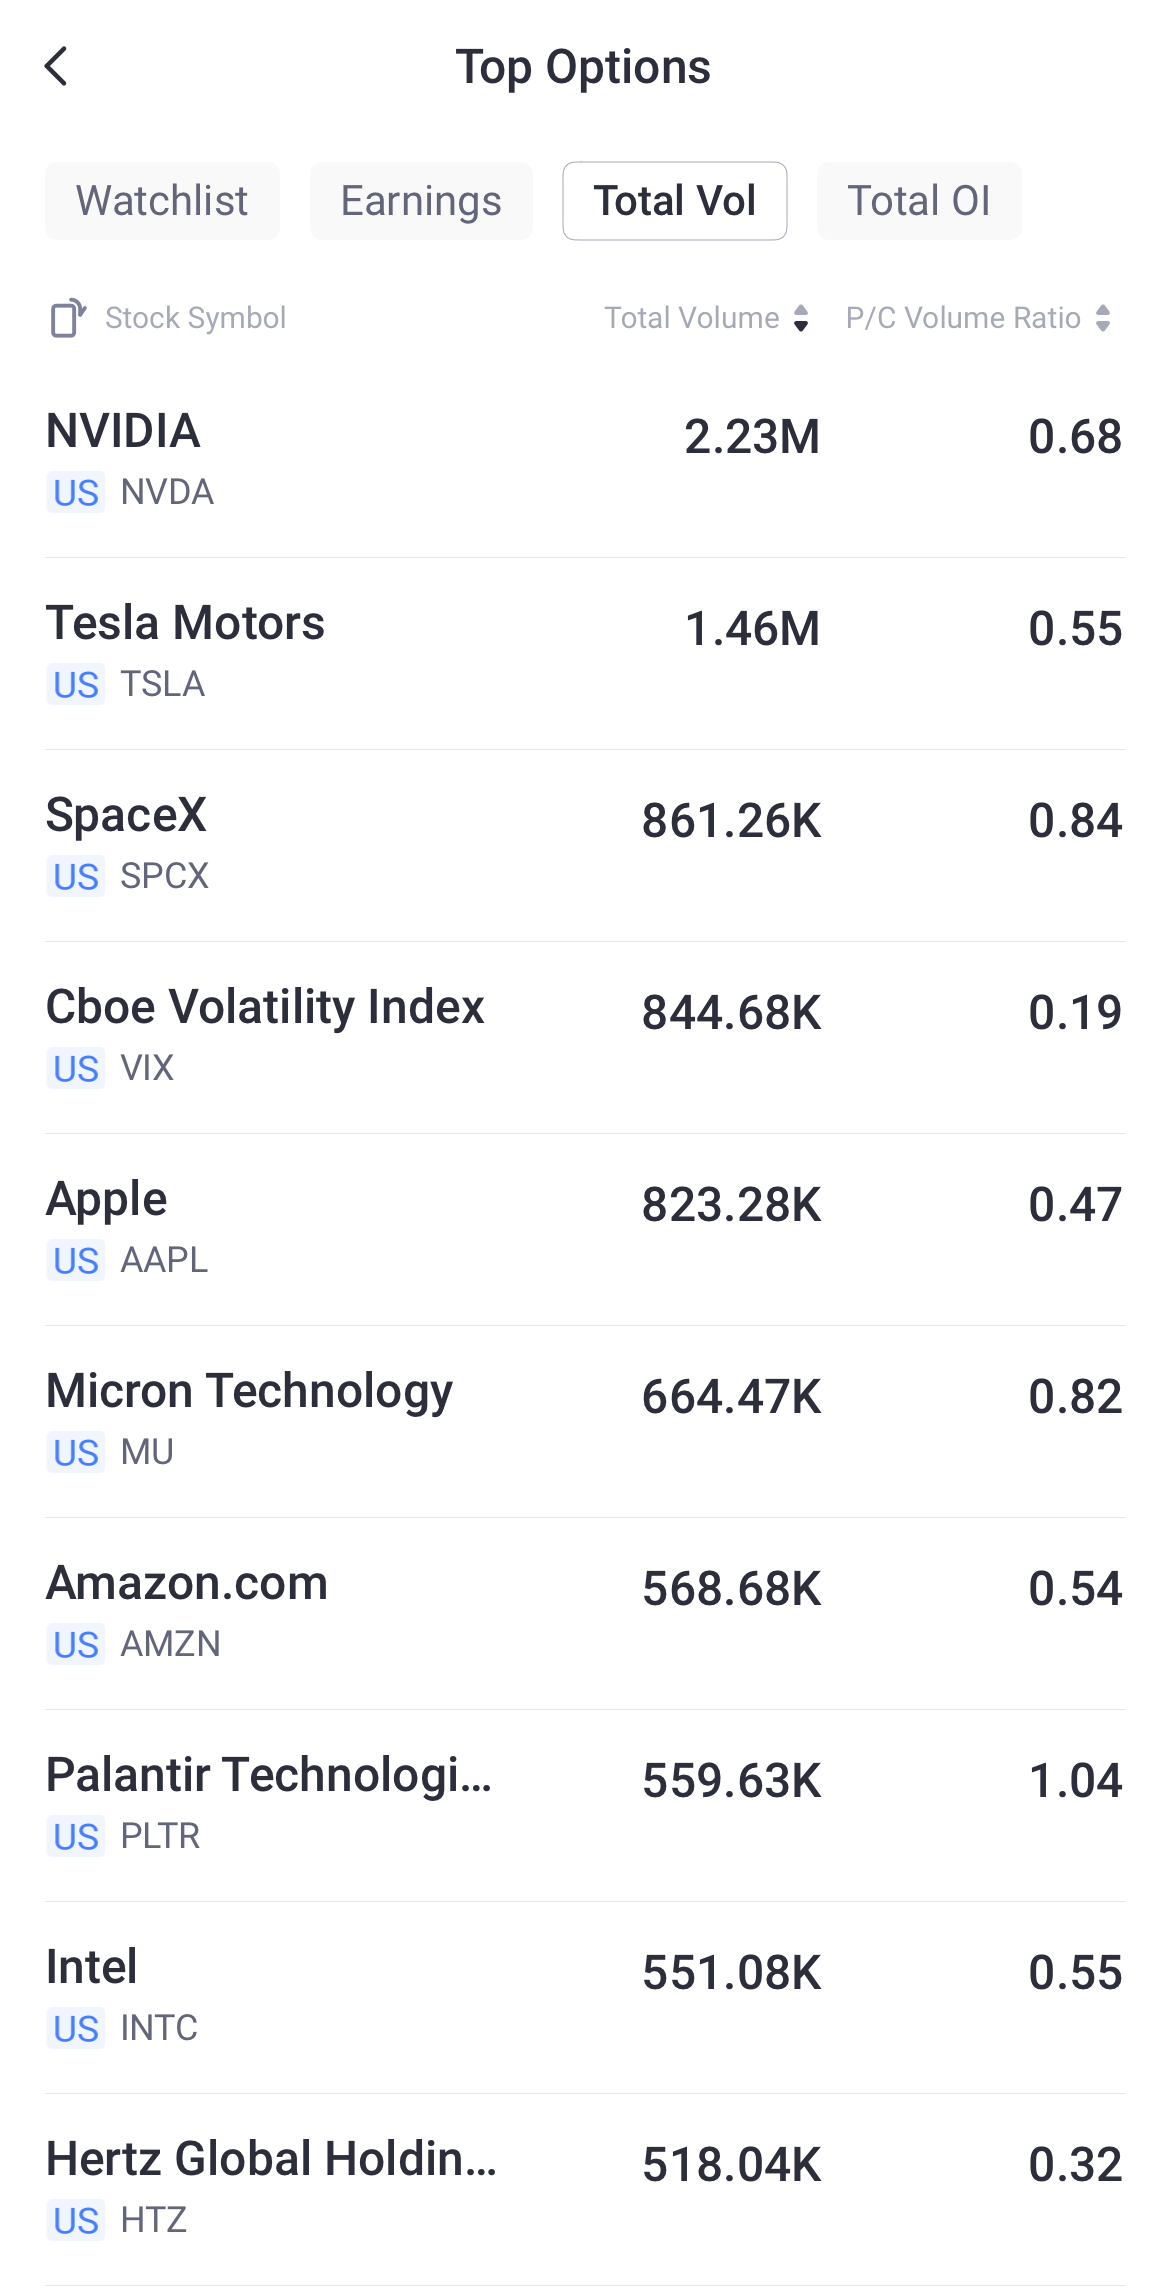Tap the rotate layout icon beside Stock Symbol
1170x2289 pixels.
[68, 318]
